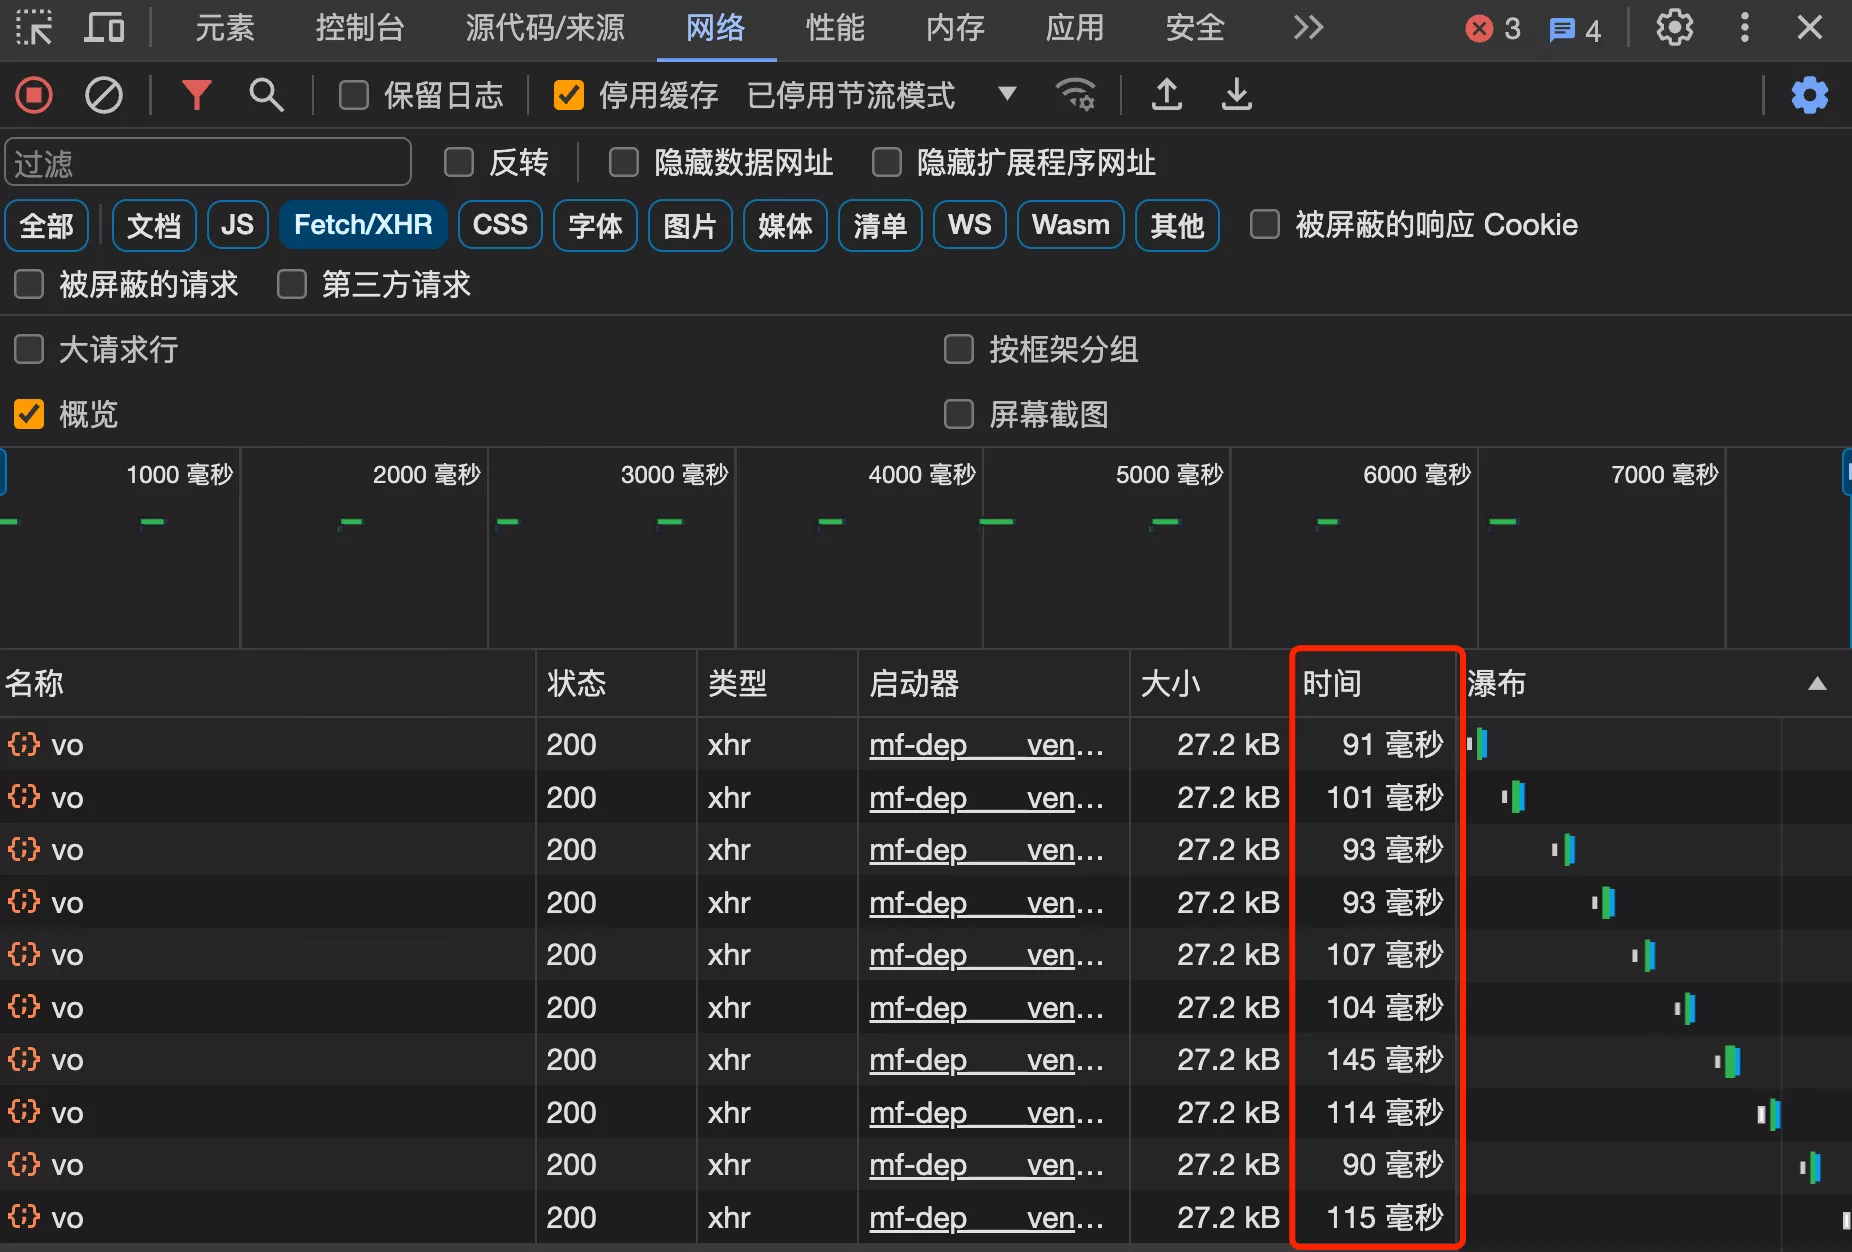
Task: Open the 源代码/来源 tab
Action: click(x=545, y=28)
